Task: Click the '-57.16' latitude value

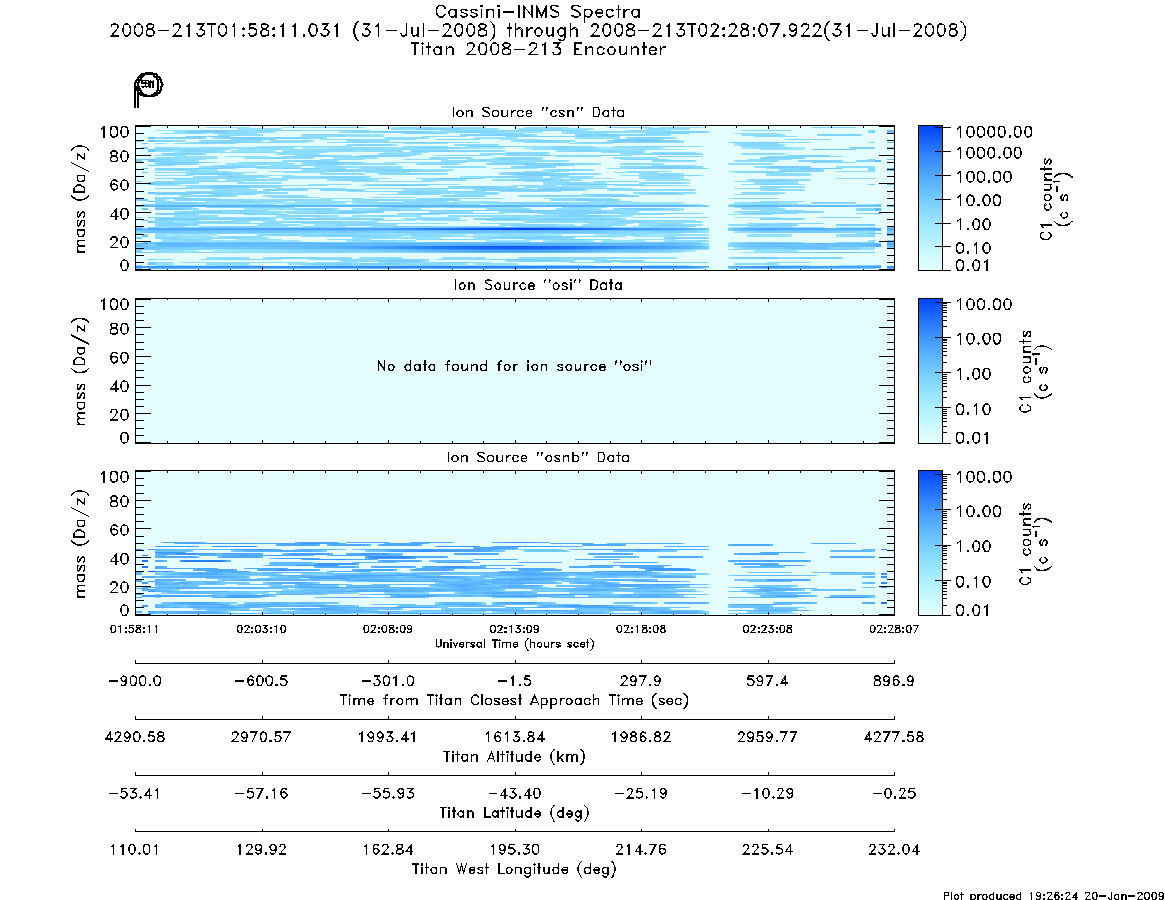Action: [x=262, y=794]
